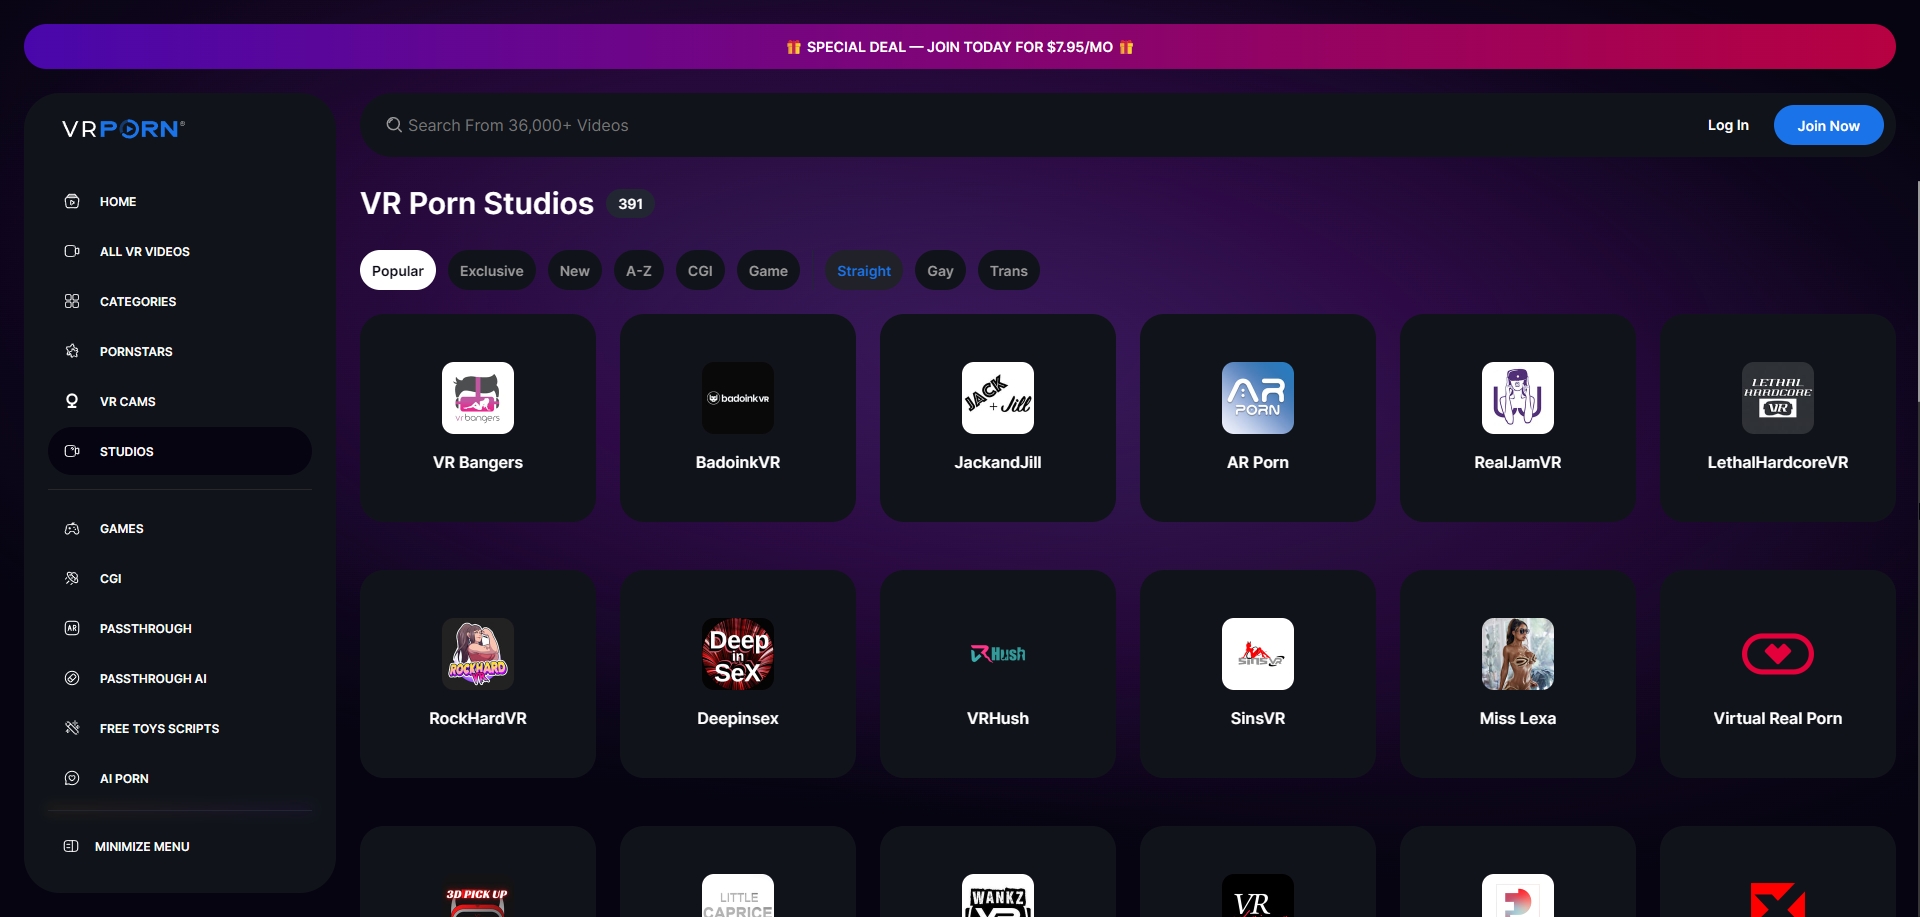
Task: Enable the Trans filter pill
Action: 1008,271
